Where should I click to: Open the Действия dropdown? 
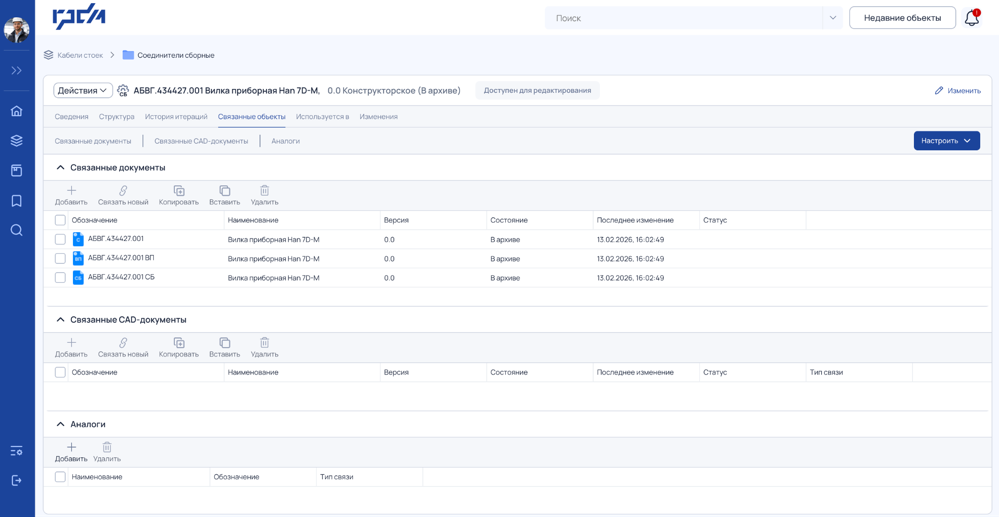point(83,91)
